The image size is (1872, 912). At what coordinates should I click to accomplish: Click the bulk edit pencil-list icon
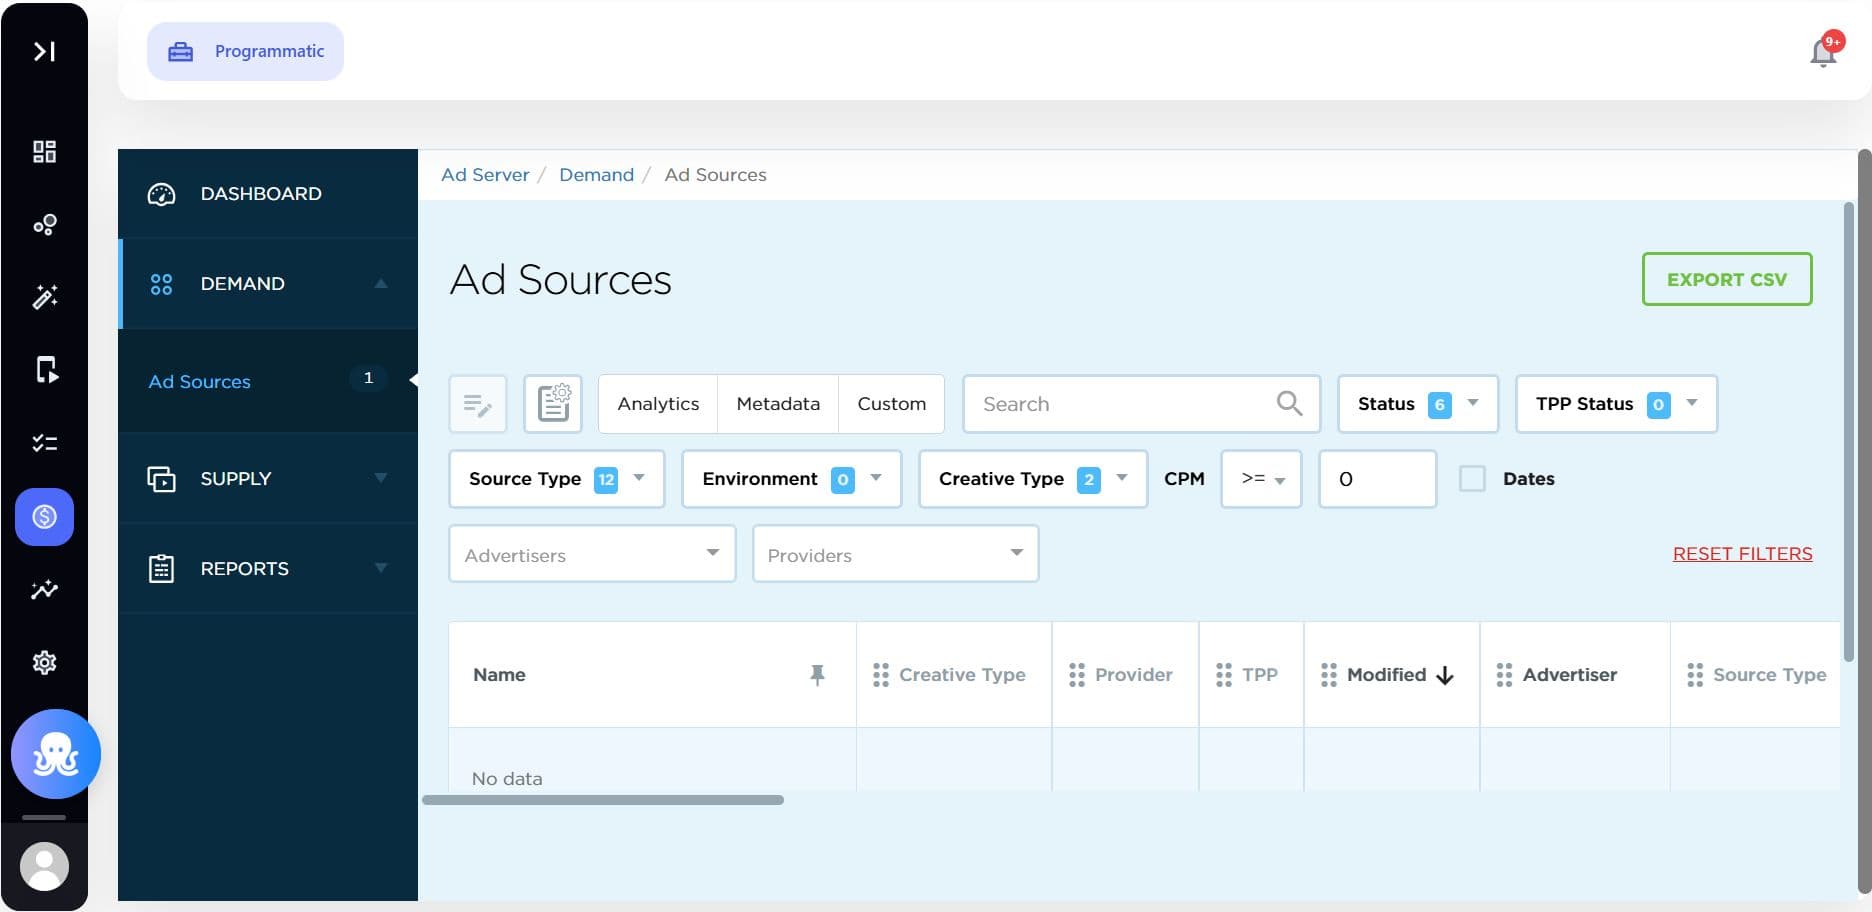point(478,404)
